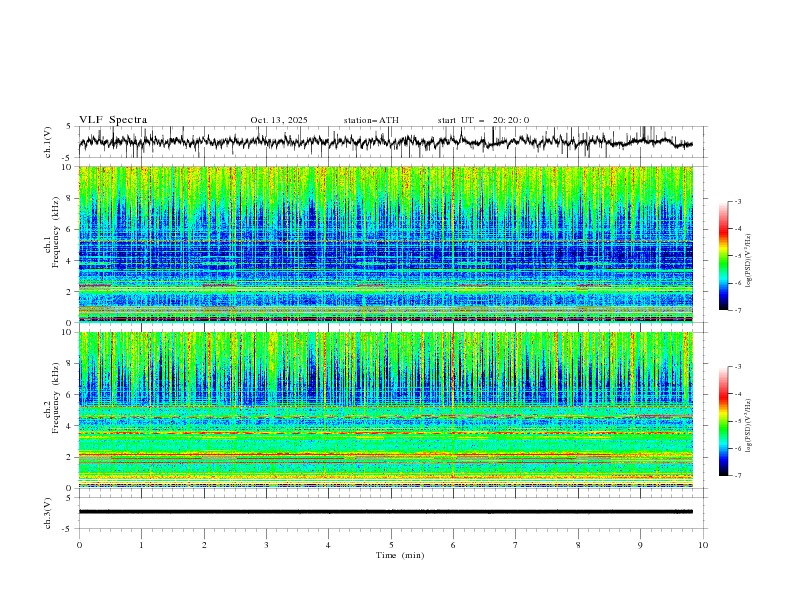
Task: Click the "8" kHz tick on ch.2 axis
Action: click(x=71, y=364)
